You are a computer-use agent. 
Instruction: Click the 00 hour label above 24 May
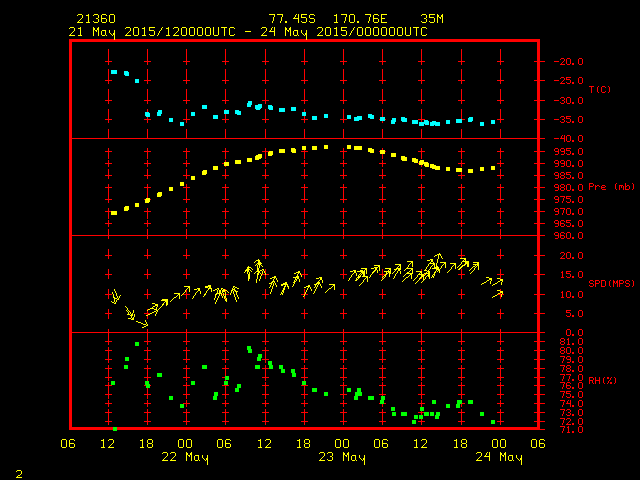499,444
